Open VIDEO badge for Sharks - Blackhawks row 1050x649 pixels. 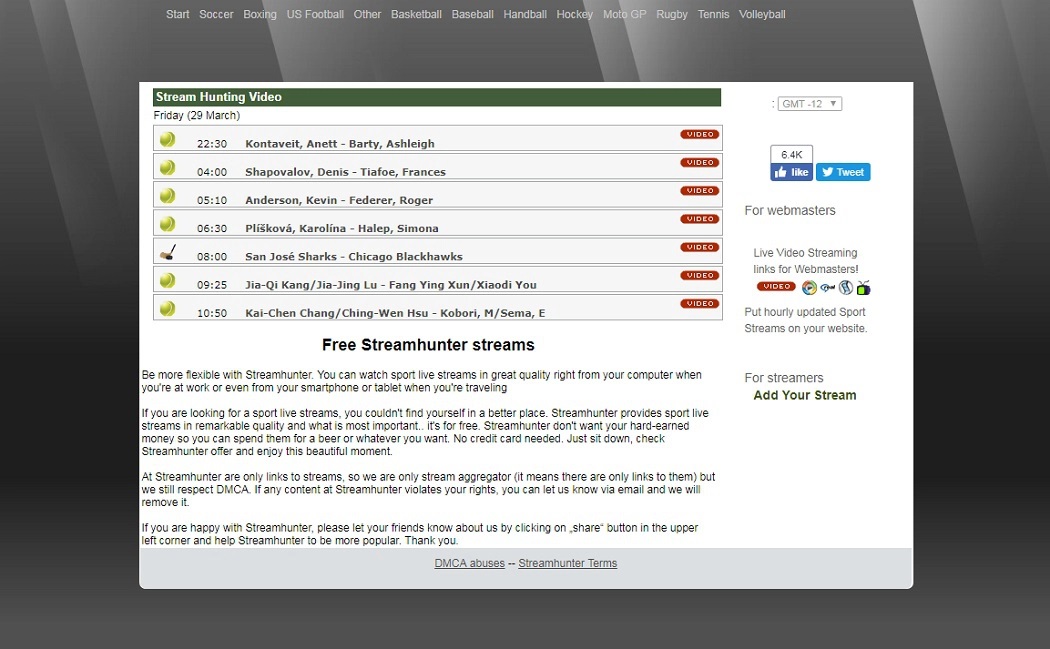click(x=700, y=247)
